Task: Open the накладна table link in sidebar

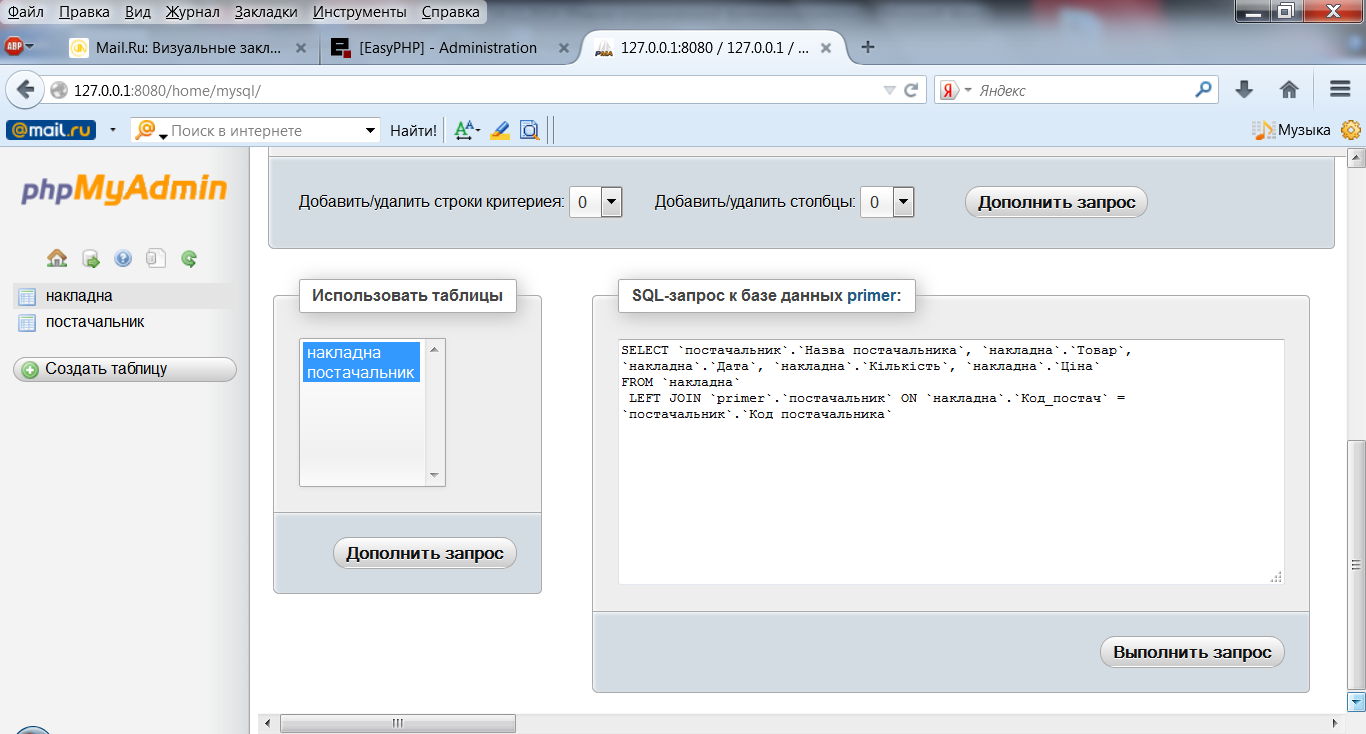Action: click(79, 296)
